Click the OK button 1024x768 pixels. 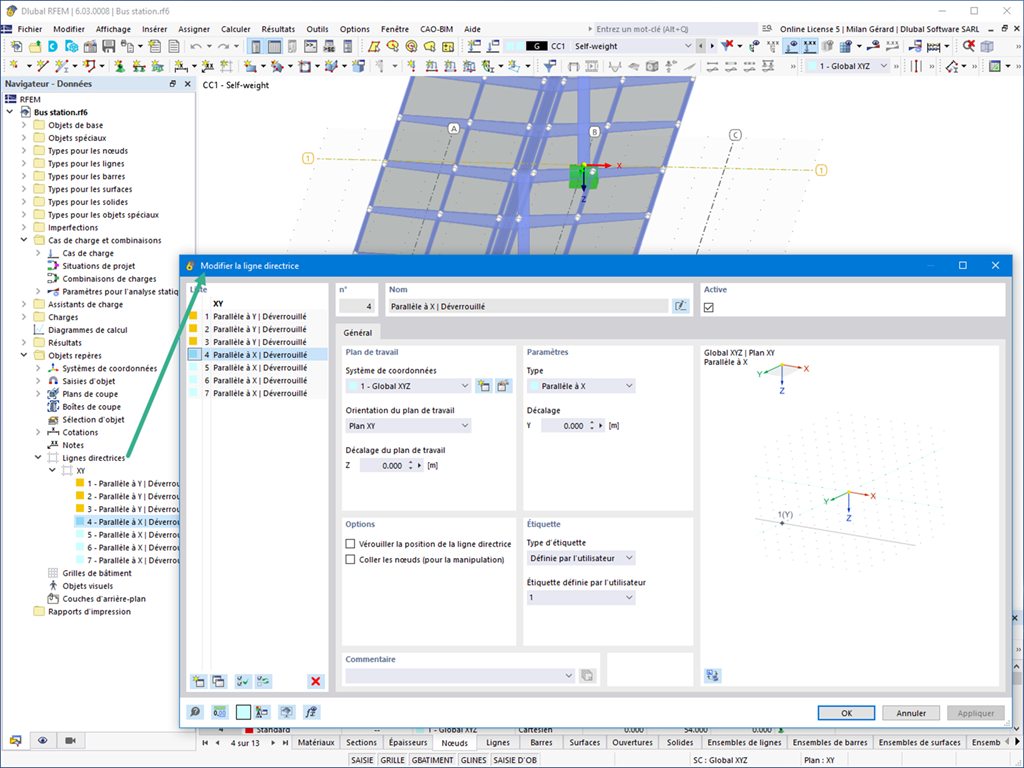846,713
